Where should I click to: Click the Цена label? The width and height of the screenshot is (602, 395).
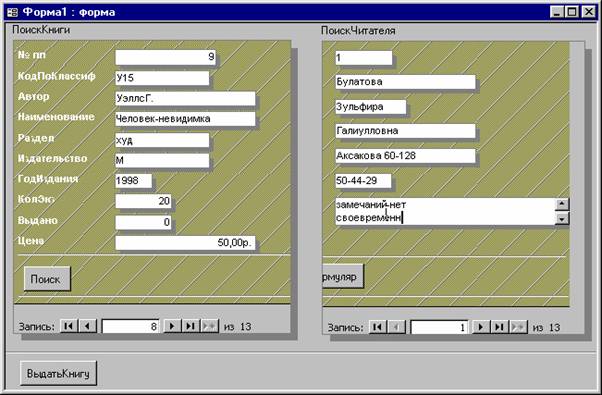coord(31,241)
